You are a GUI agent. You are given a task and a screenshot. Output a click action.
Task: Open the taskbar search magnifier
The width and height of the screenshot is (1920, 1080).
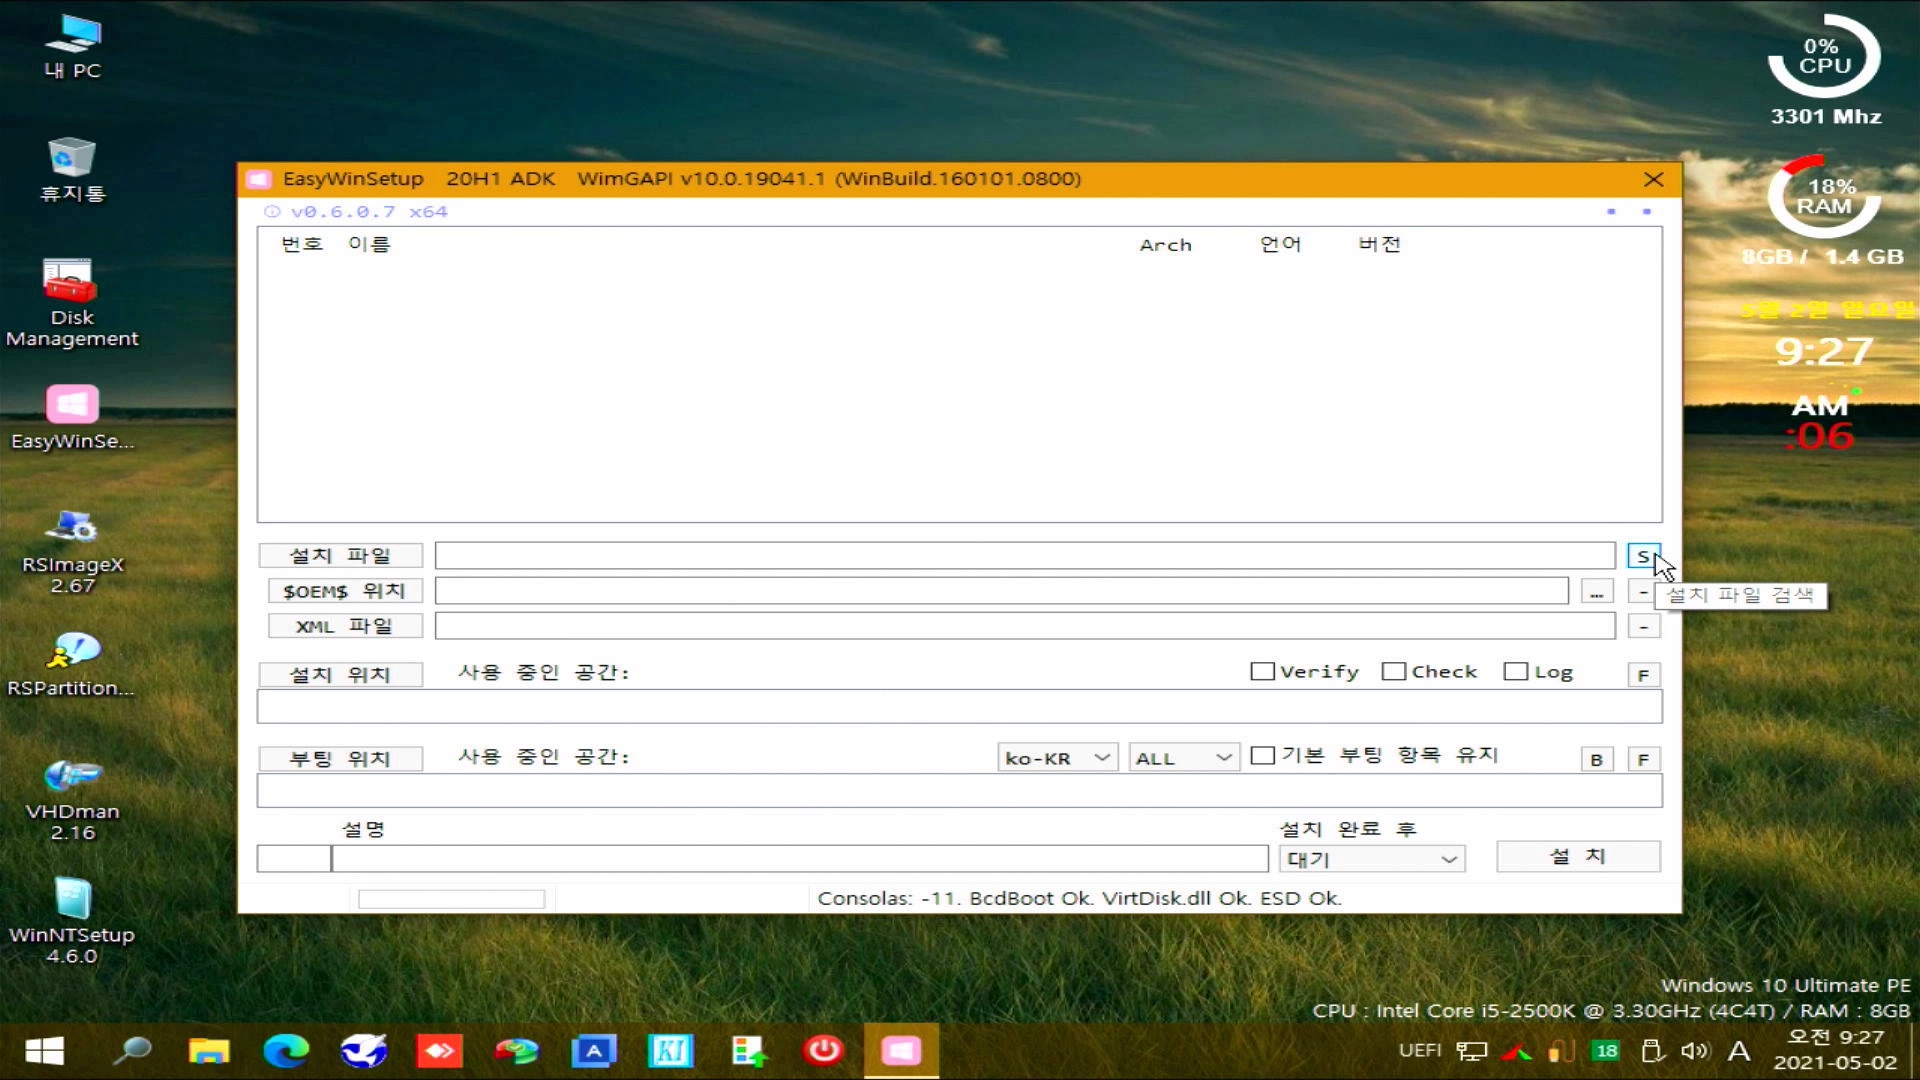coord(132,1050)
